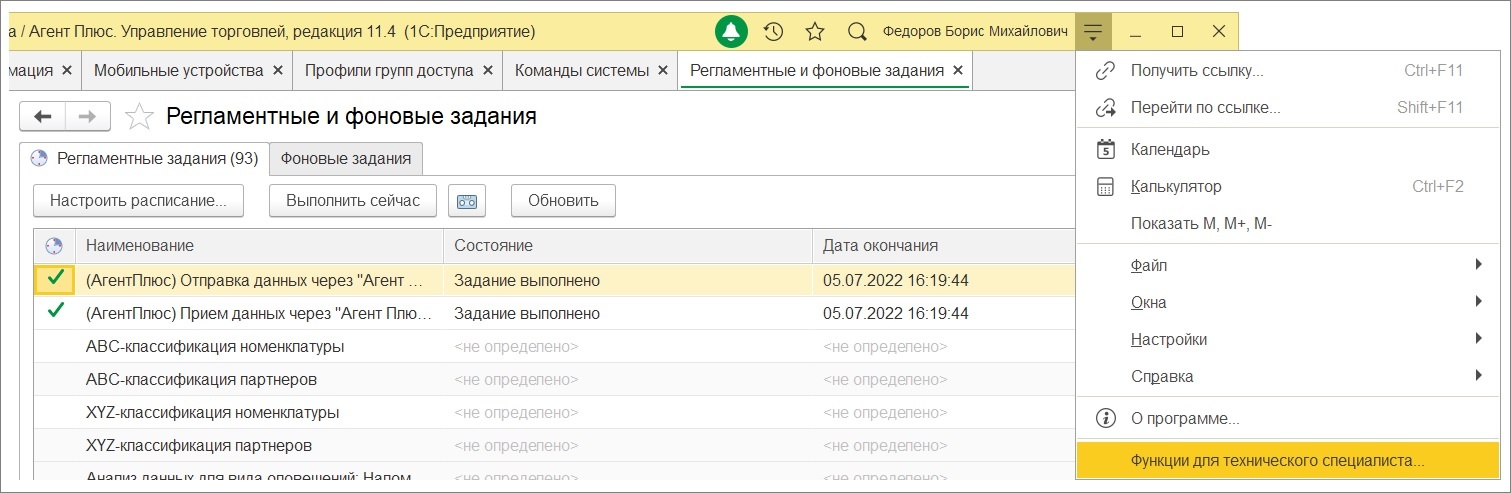Close the Регламентные и фоновые задания tab

click(x=958, y=71)
